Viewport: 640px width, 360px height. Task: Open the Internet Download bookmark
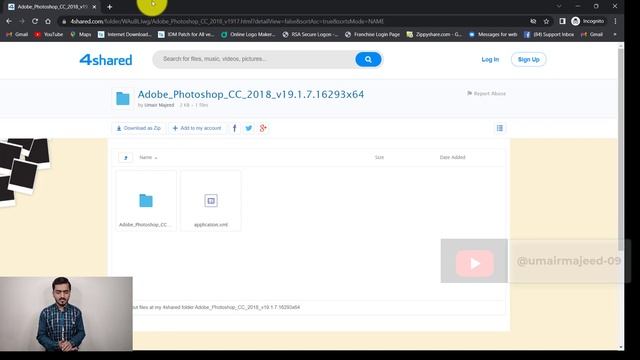coord(124,35)
